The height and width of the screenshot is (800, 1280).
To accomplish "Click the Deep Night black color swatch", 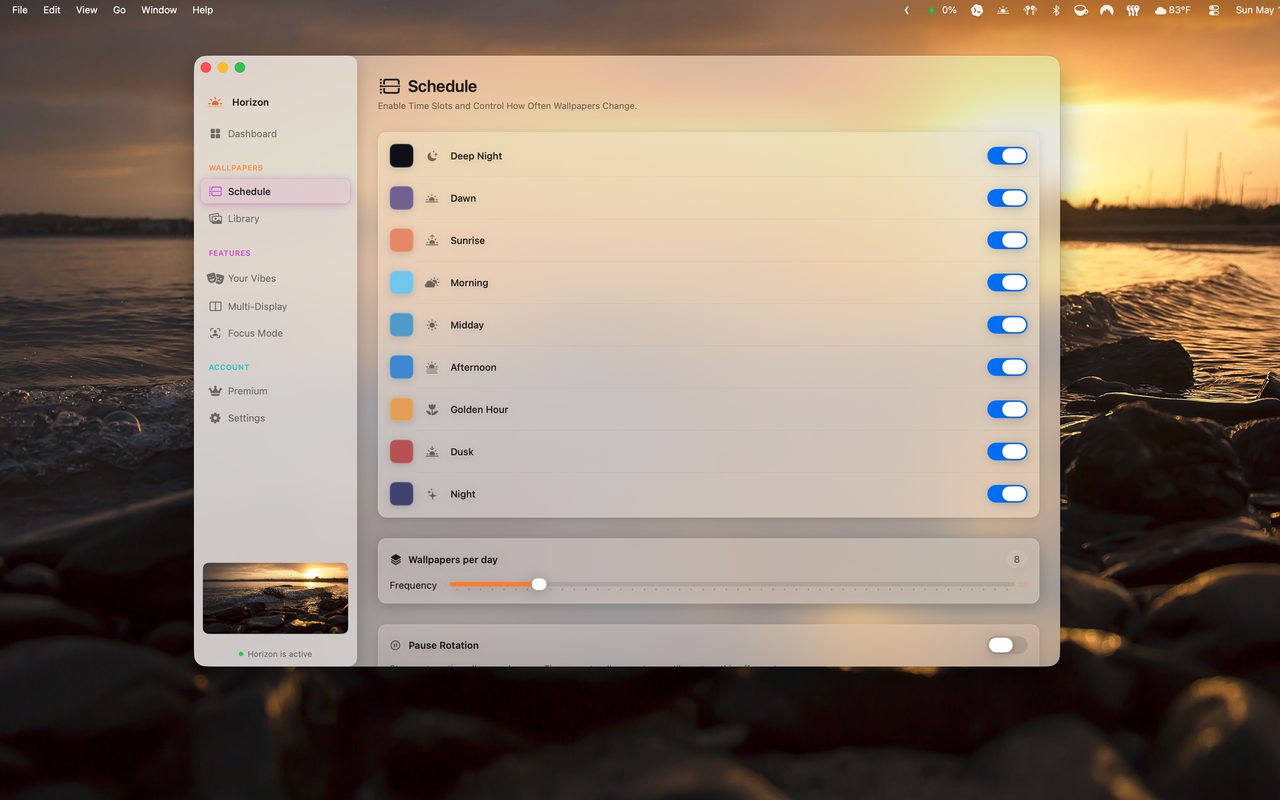I will pyautogui.click(x=401, y=156).
